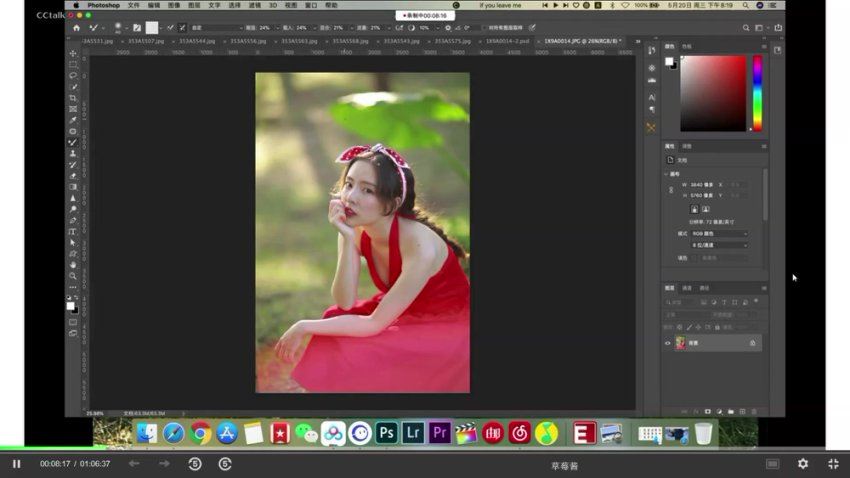Open the smoothing options gear icon
This screenshot has height=478, width=850.
[x=448, y=28]
